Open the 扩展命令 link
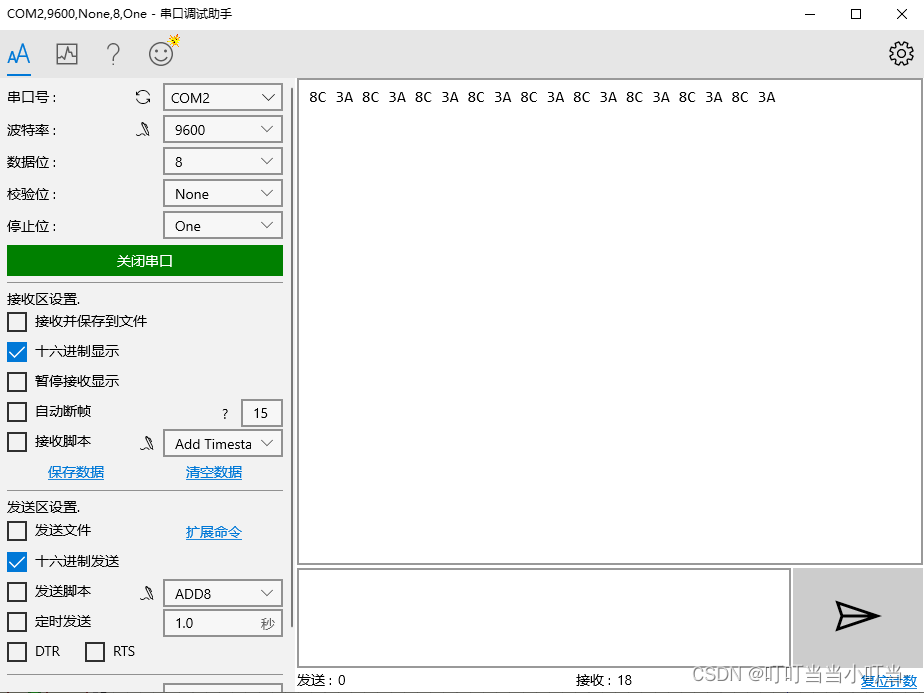The image size is (924, 693). click(214, 532)
